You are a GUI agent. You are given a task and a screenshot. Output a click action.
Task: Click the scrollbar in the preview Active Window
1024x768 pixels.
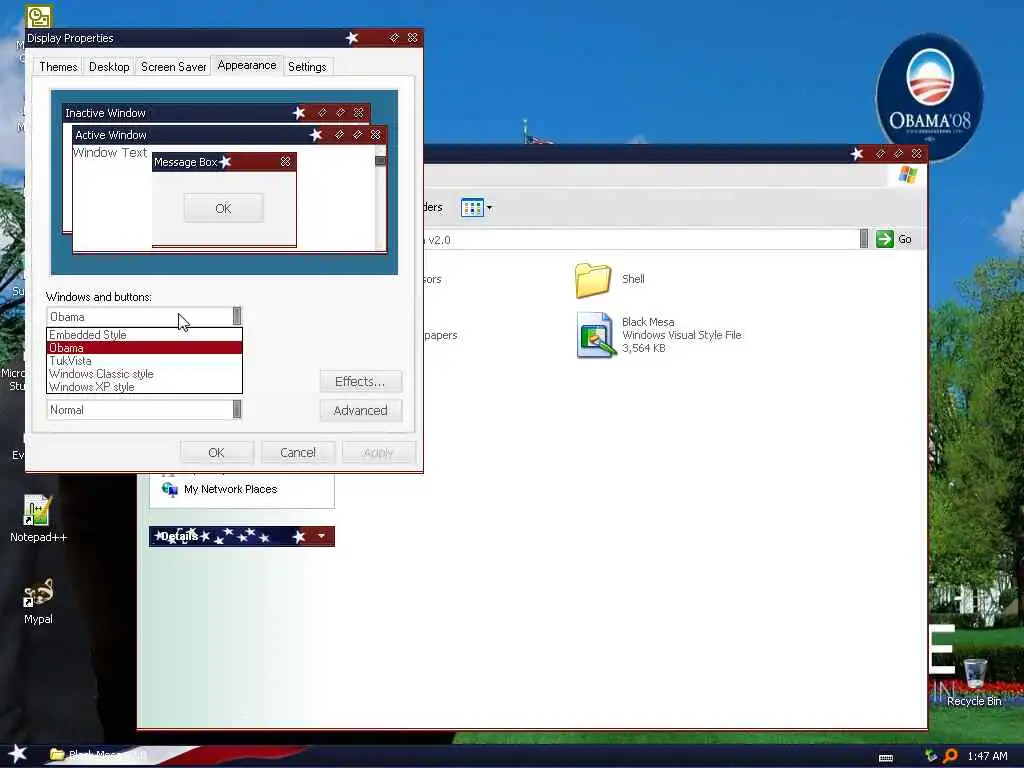(x=381, y=197)
